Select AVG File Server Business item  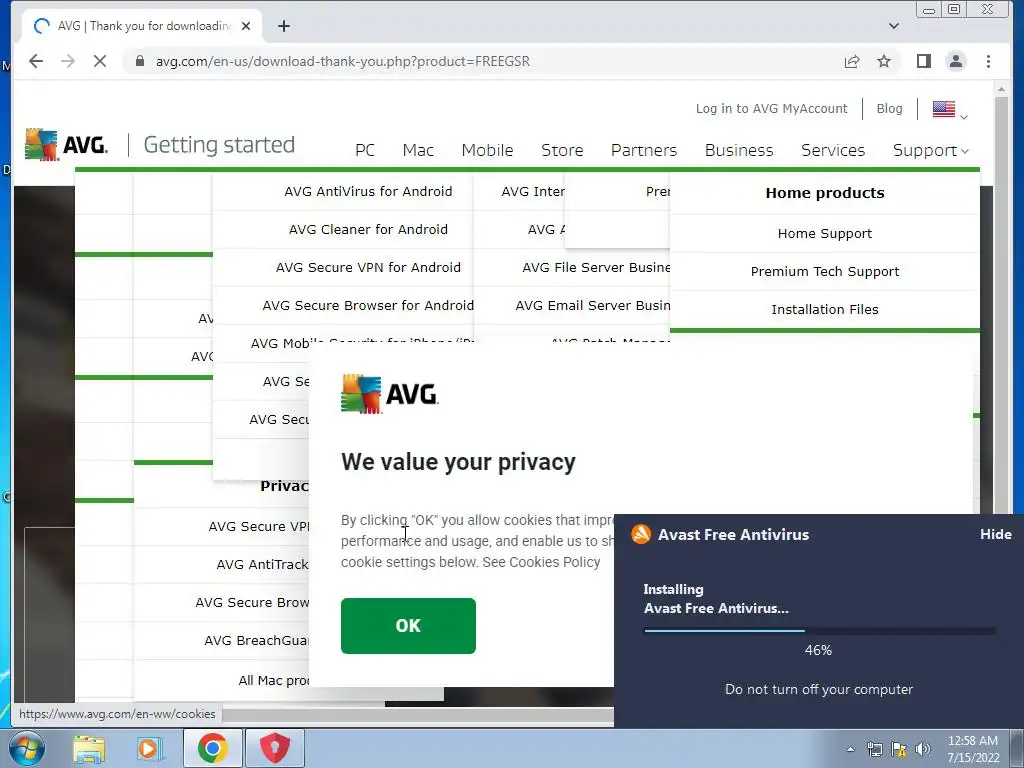596,267
